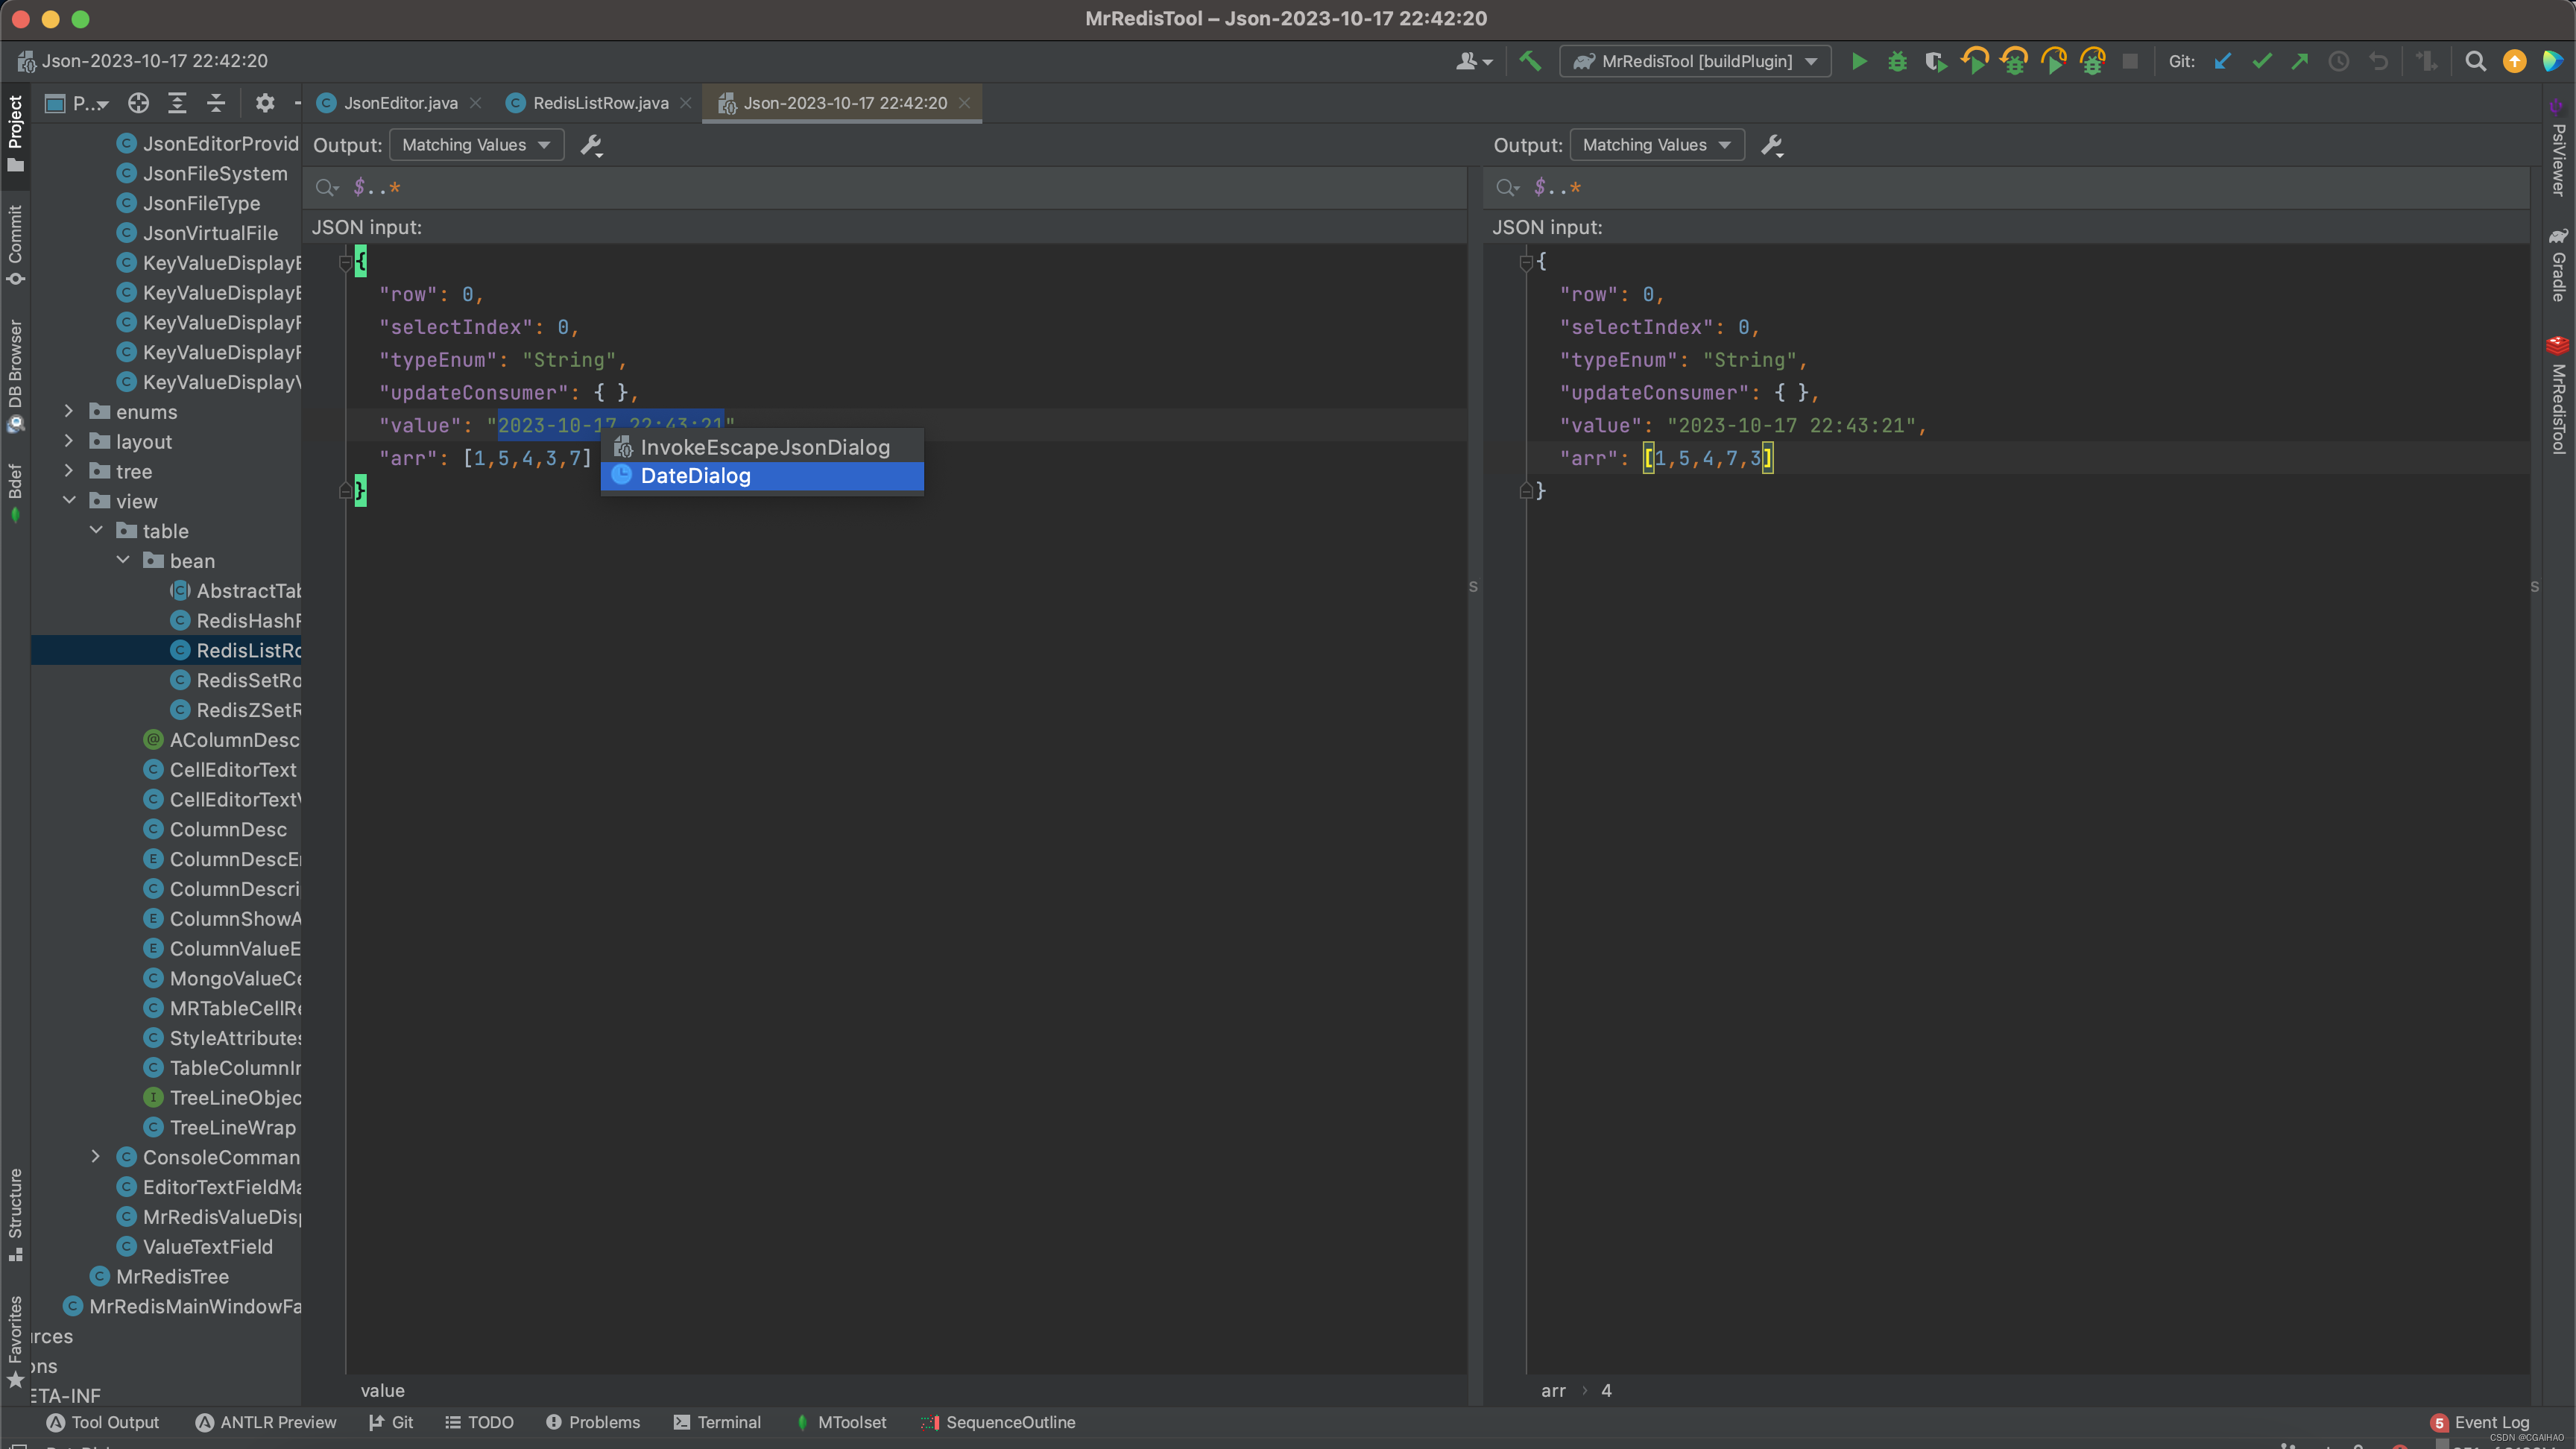
Task: Click the Debug bug icon
Action: click(x=1897, y=61)
